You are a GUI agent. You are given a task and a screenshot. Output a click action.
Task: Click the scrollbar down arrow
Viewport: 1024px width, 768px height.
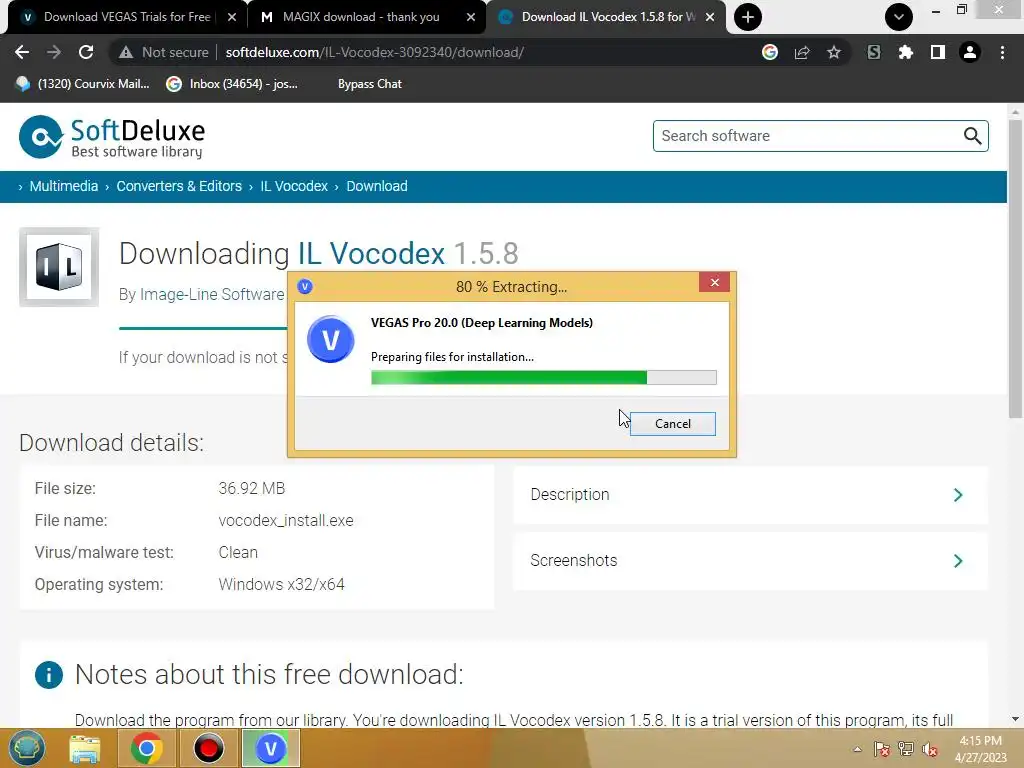pyautogui.click(x=1015, y=719)
